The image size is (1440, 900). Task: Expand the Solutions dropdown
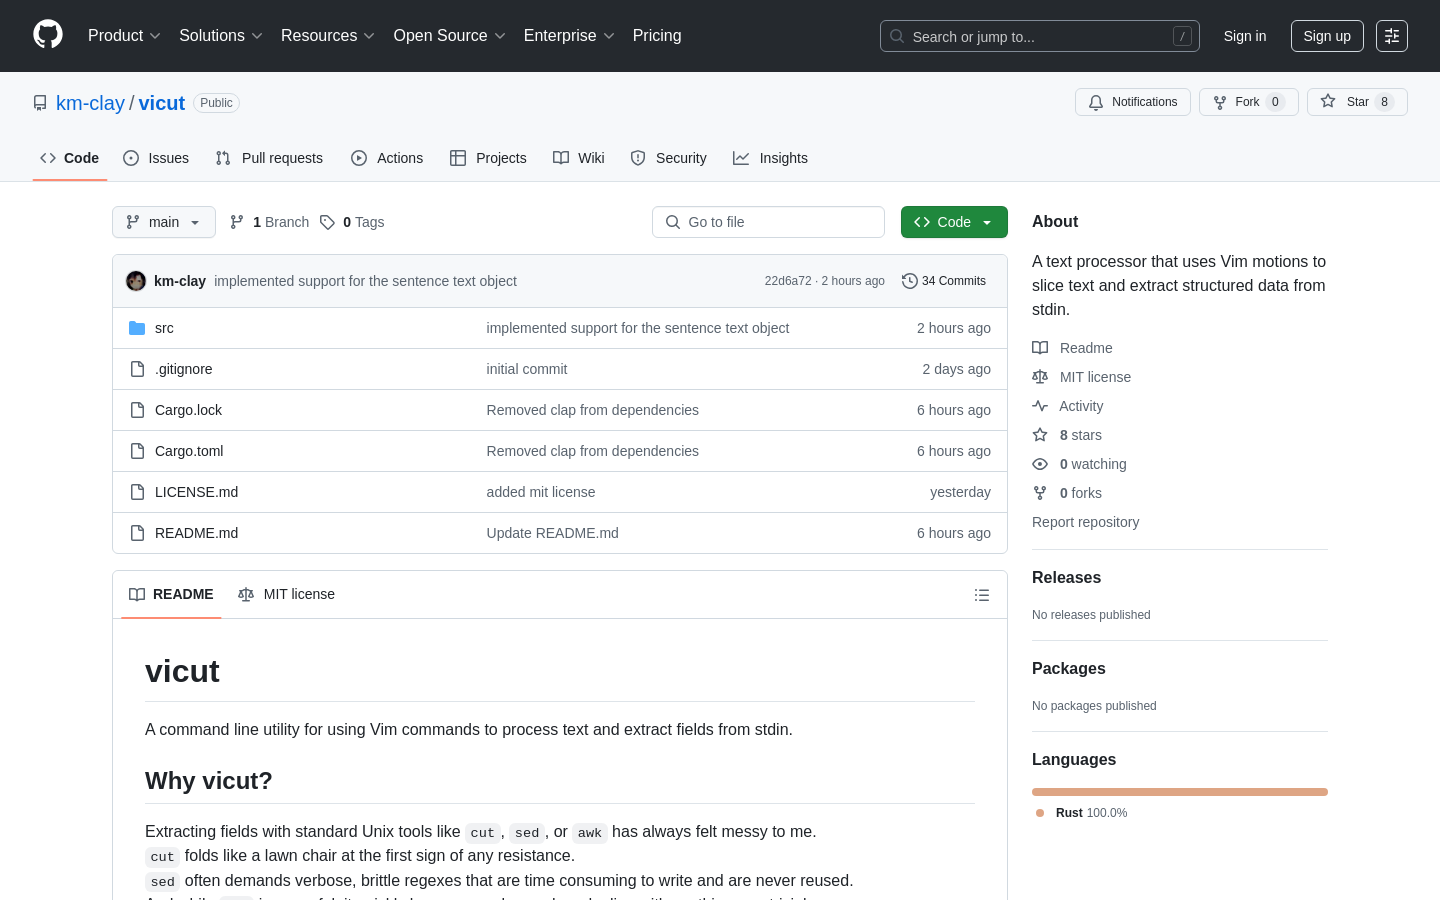(x=221, y=36)
